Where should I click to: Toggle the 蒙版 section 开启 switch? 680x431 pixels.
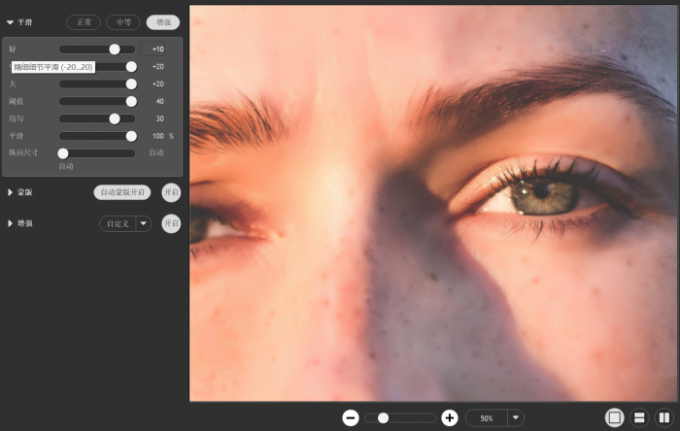[x=171, y=192]
